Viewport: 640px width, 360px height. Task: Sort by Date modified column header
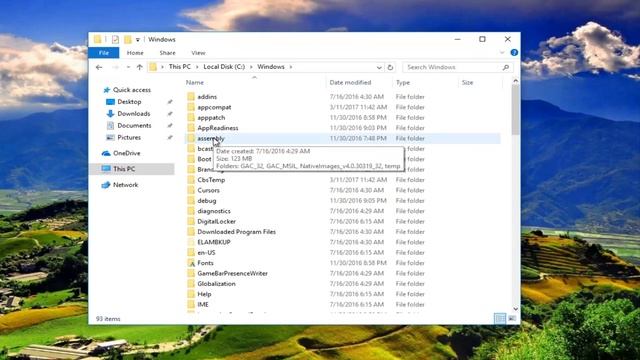coord(350,82)
